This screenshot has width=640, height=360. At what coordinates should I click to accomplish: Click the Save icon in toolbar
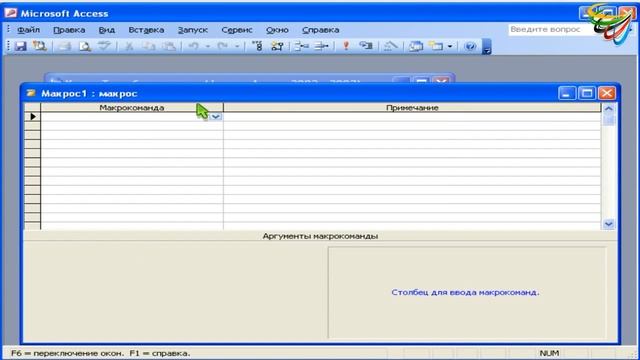20,46
